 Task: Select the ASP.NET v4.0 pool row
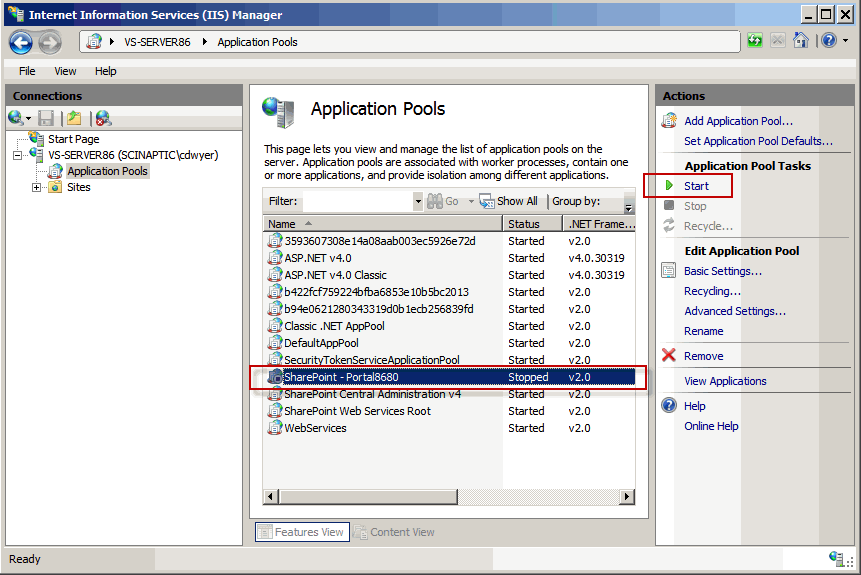click(x=449, y=258)
